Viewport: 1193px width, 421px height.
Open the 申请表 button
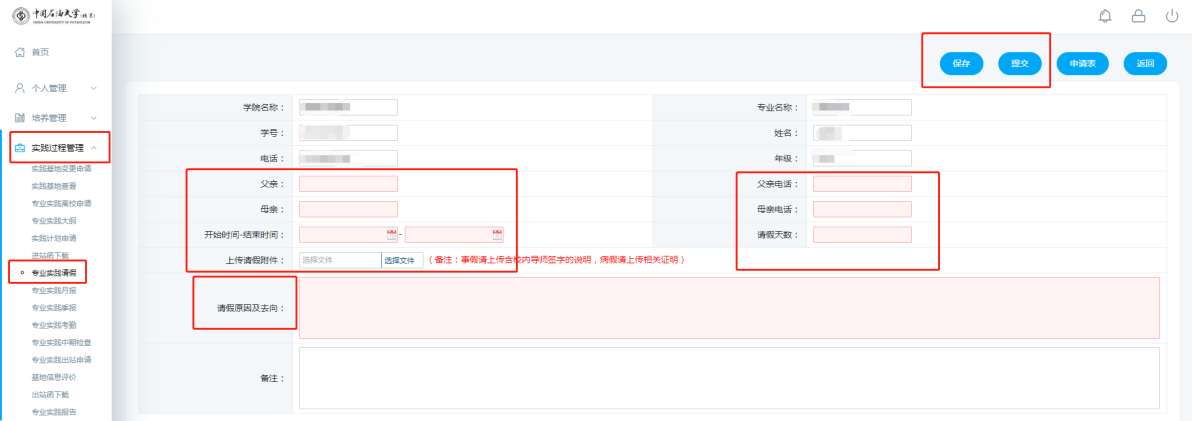(1082, 63)
